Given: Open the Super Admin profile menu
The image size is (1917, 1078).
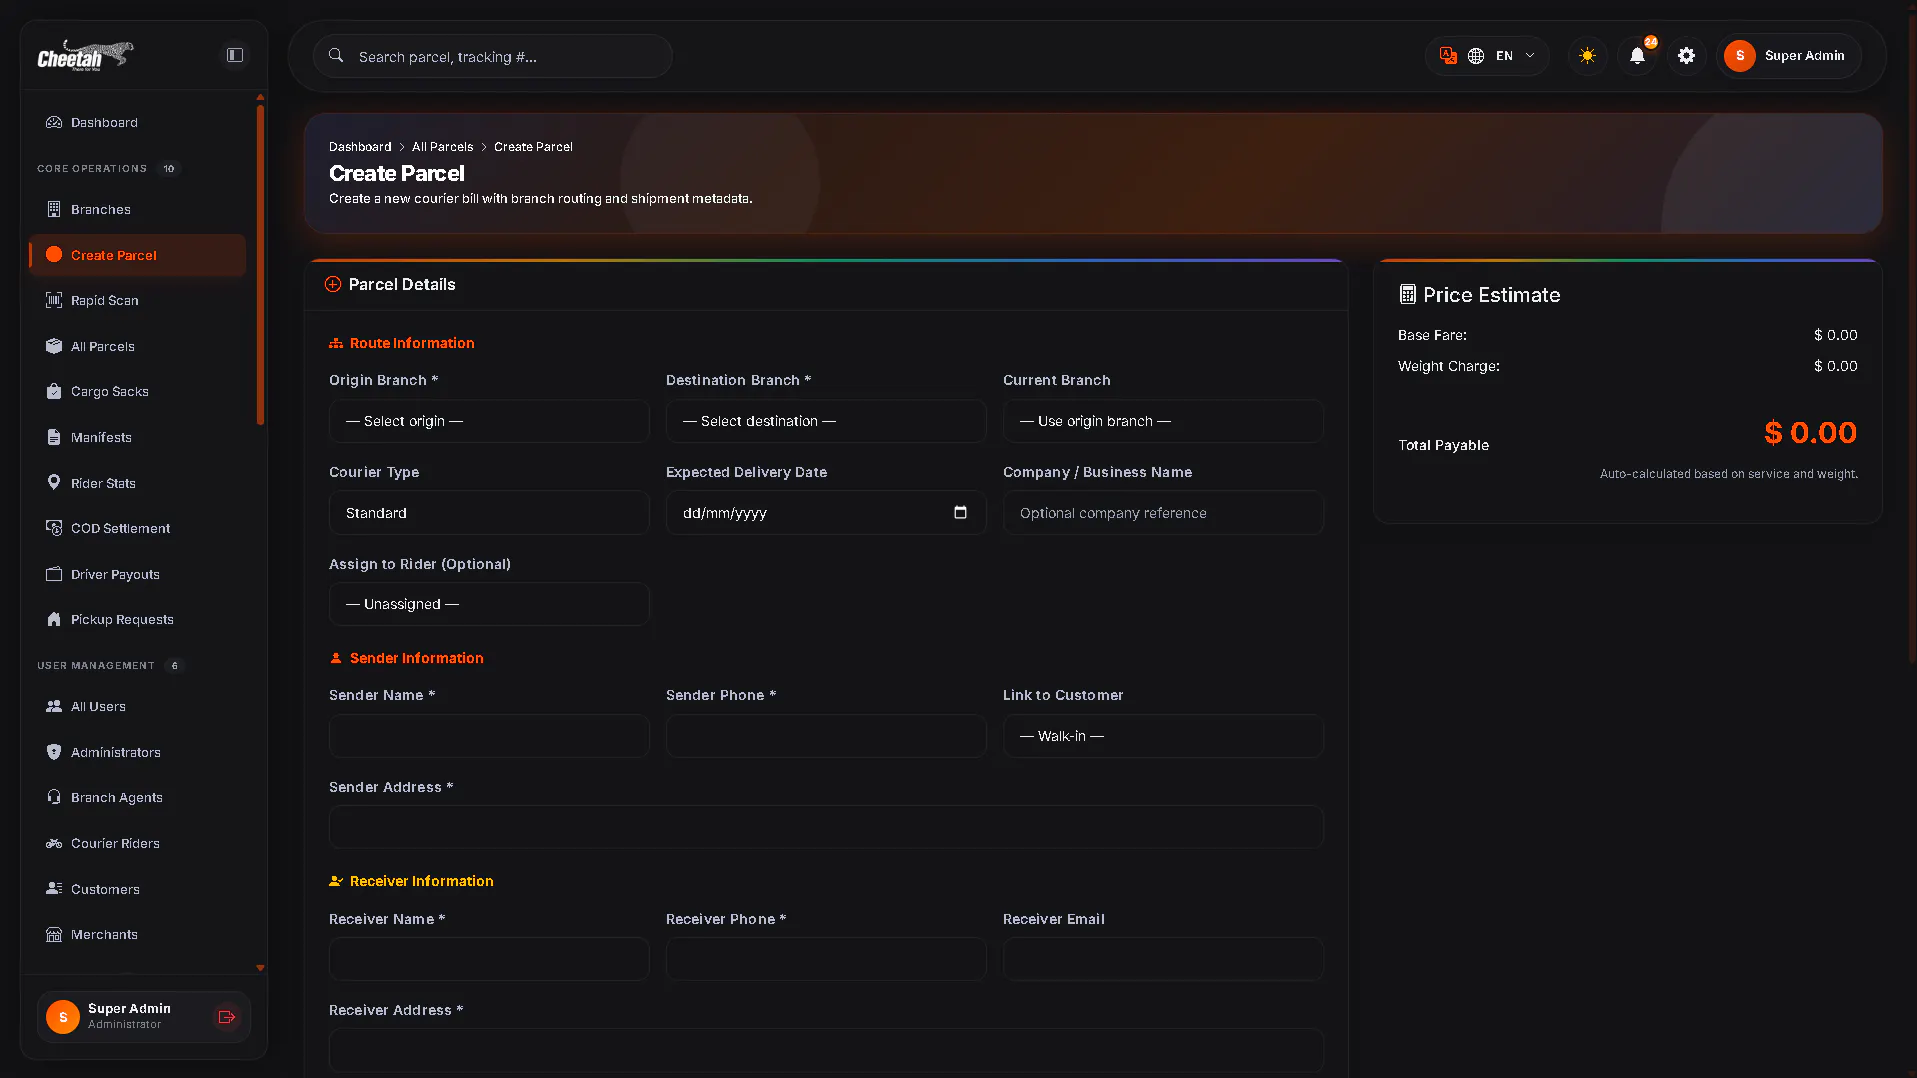Looking at the screenshot, I should tap(1789, 56).
